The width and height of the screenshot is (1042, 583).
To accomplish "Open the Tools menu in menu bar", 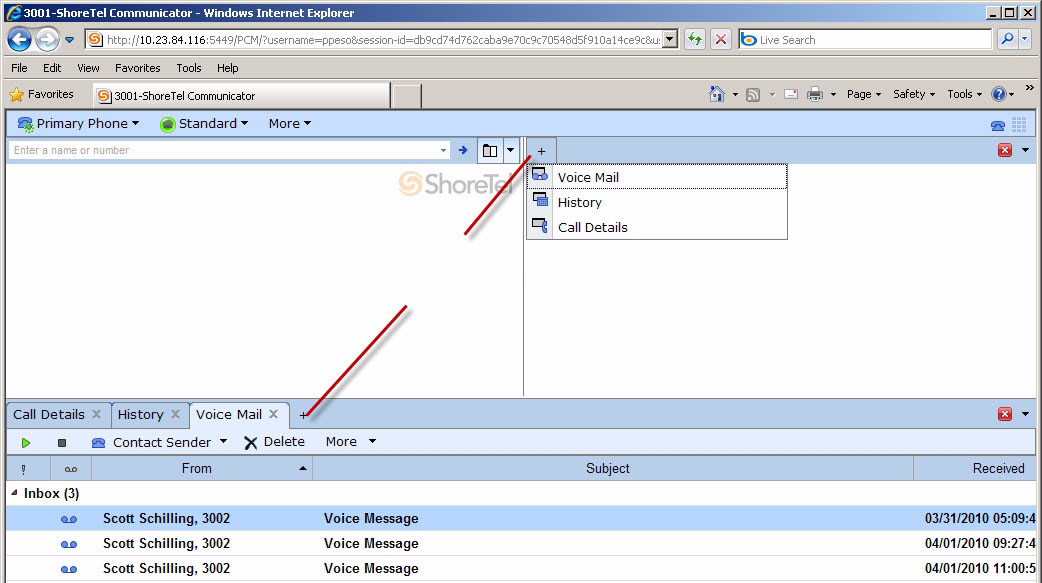I will coord(189,68).
